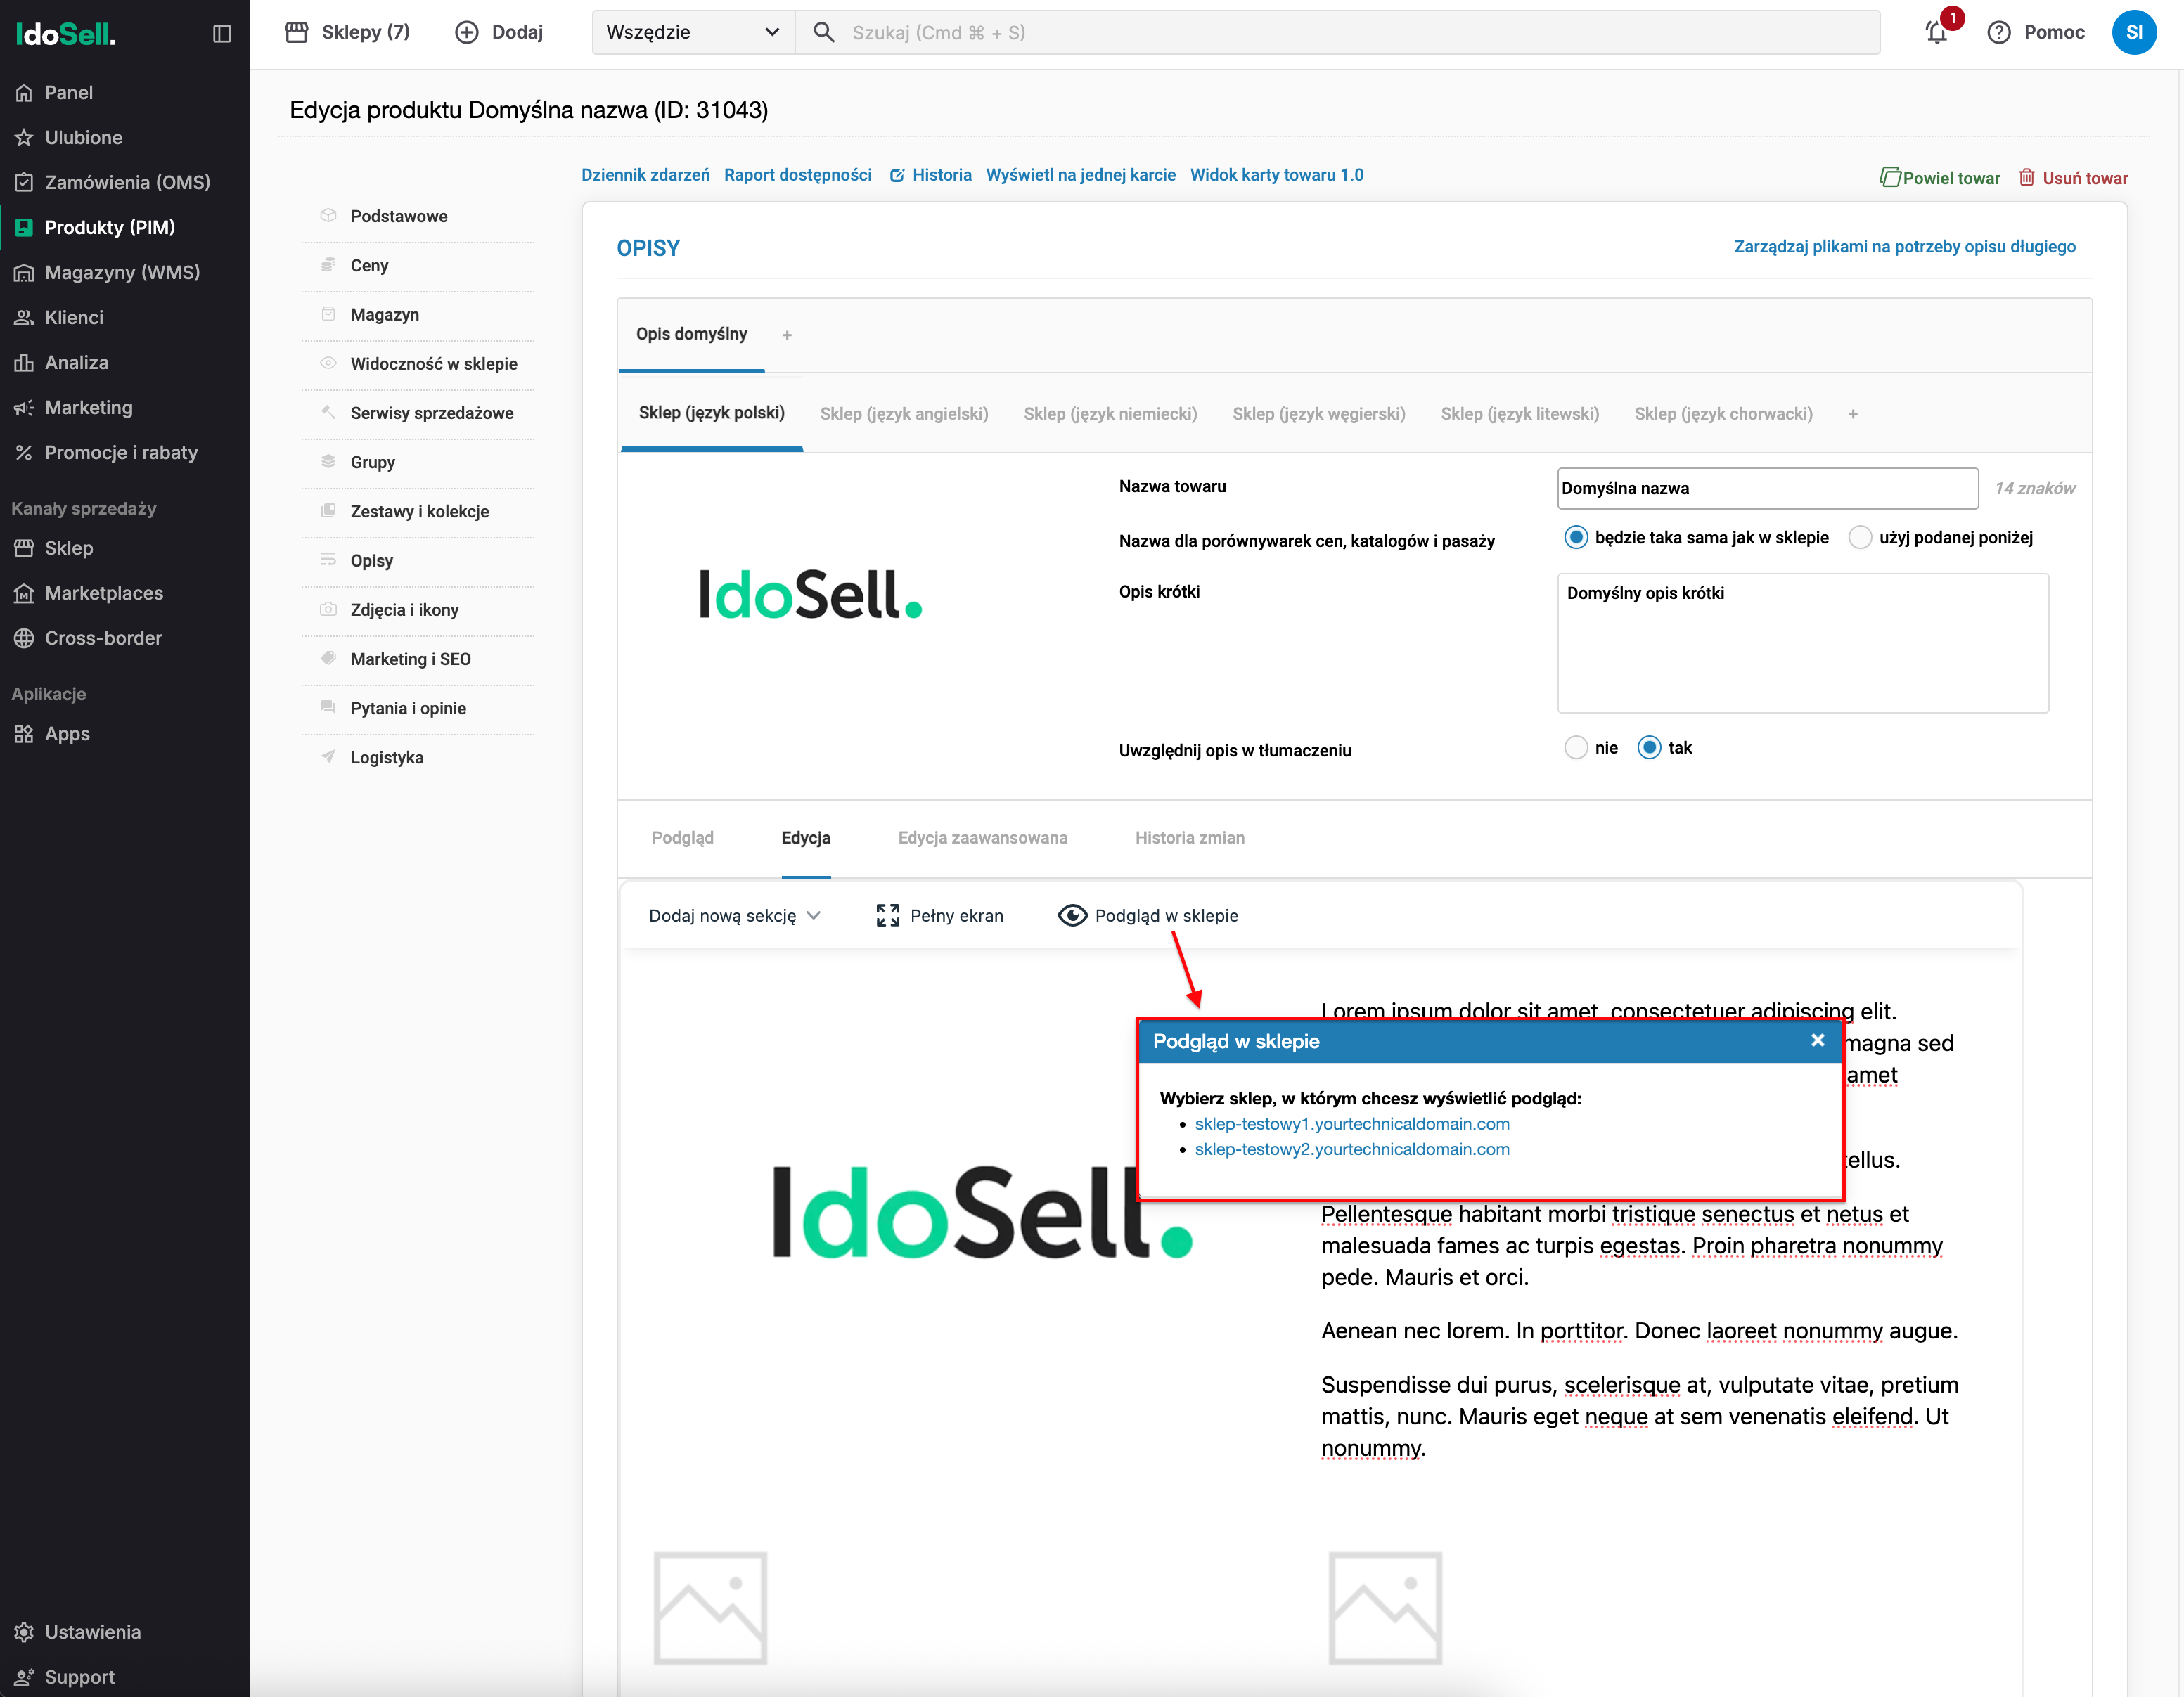Open the Wszędzie search scope dropdown
The width and height of the screenshot is (2184, 1697).
[x=693, y=32]
